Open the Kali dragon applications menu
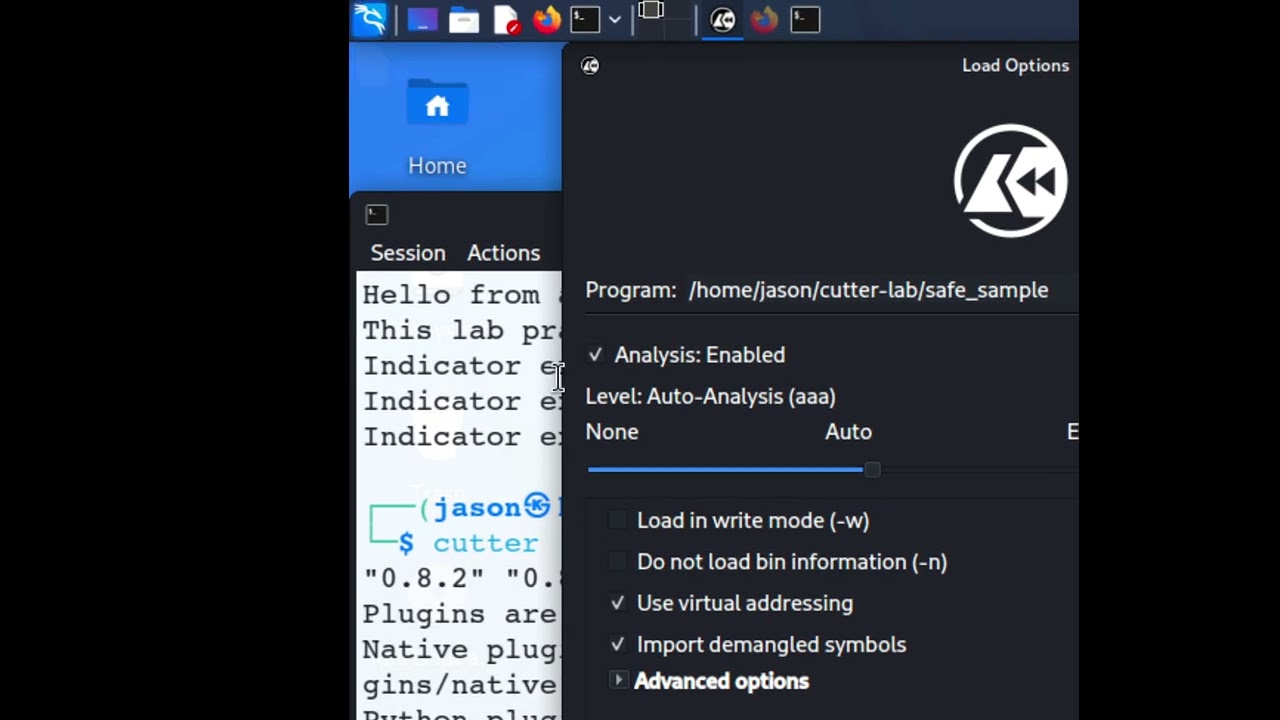Image resolution: width=1280 pixels, height=720 pixels. tap(370, 19)
